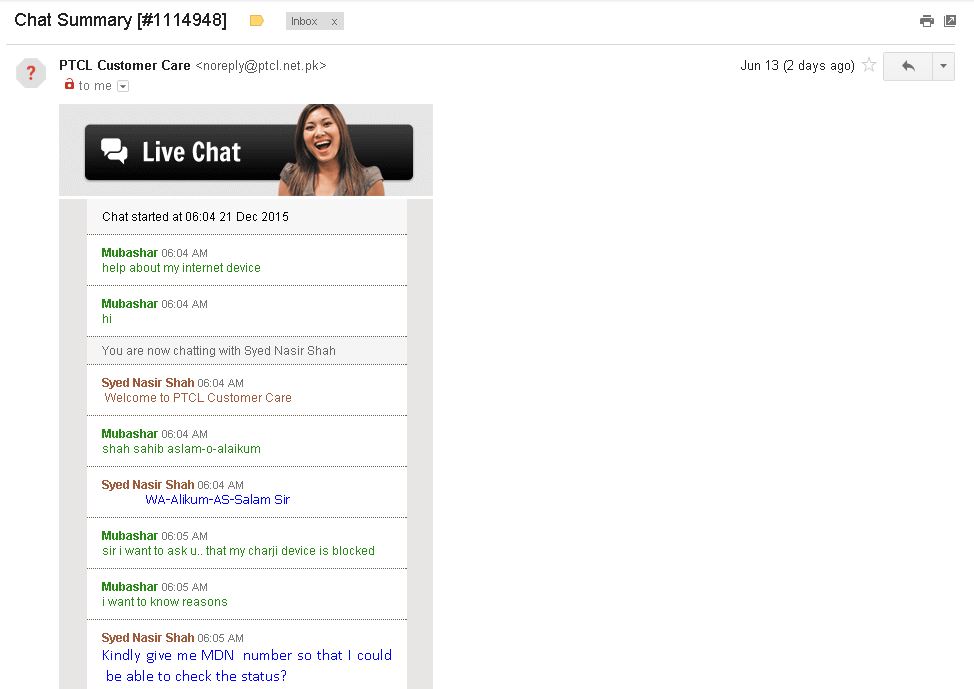
Task: Reply to the PTCL email
Action: (x=908, y=66)
